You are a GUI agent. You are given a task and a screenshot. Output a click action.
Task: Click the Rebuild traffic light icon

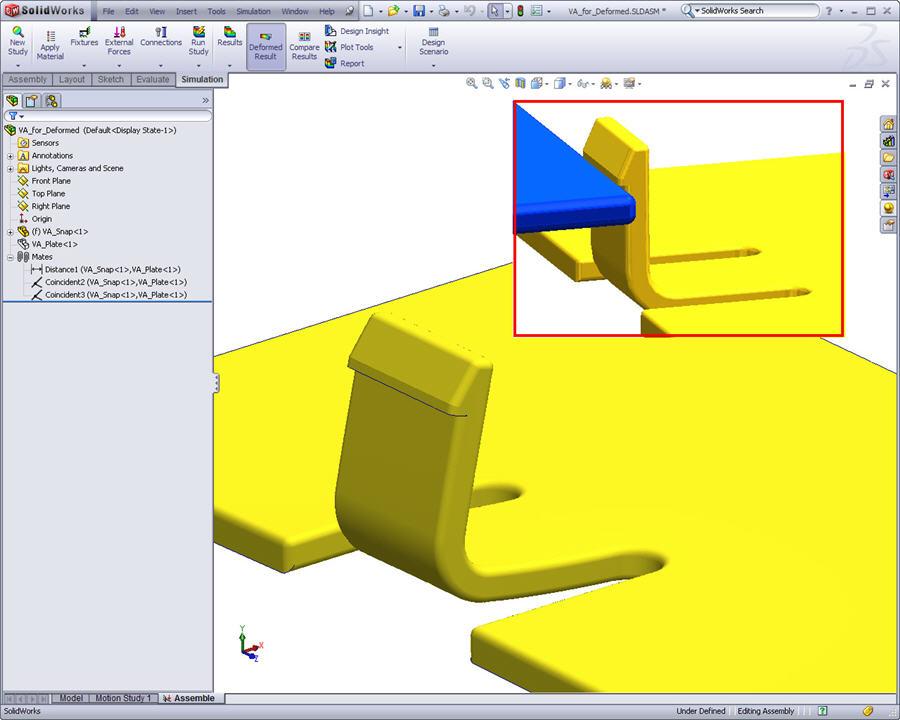tap(520, 11)
